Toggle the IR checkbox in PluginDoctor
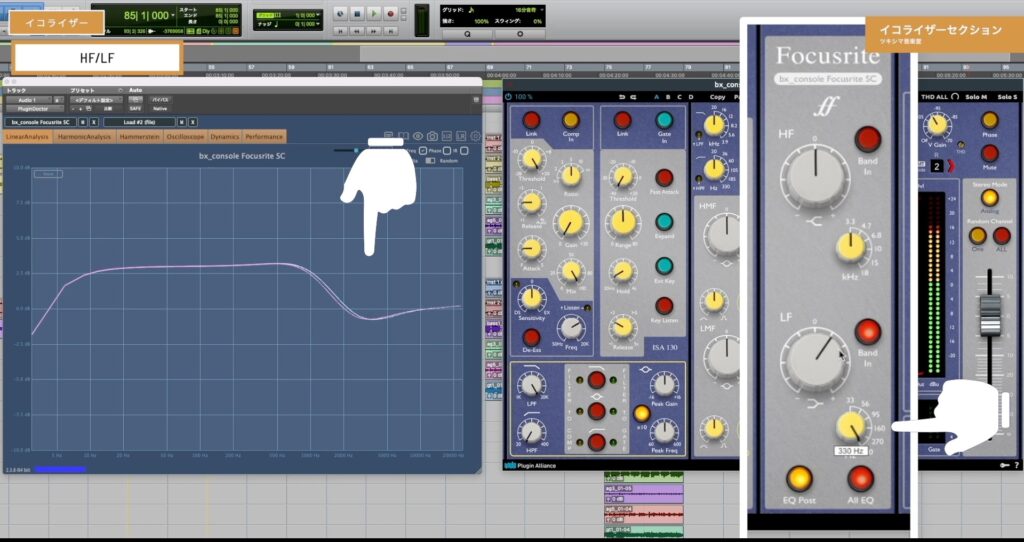 464,151
